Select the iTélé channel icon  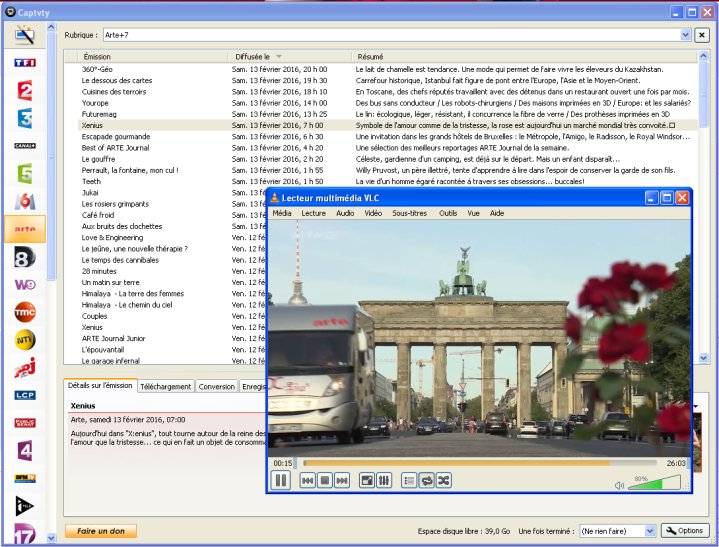pyautogui.click(x=25, y=506)
